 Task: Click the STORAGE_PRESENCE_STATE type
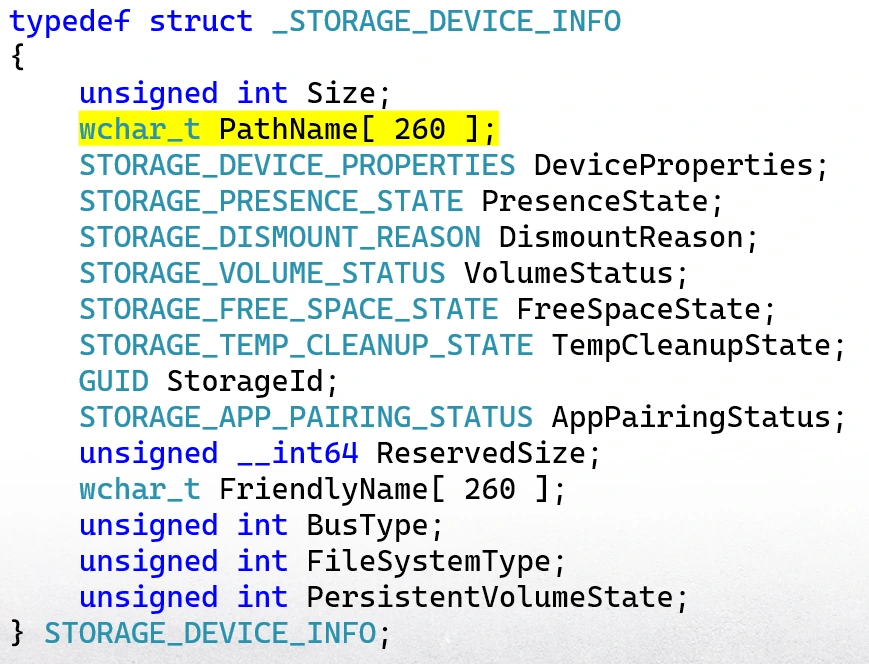click(271, 201)
